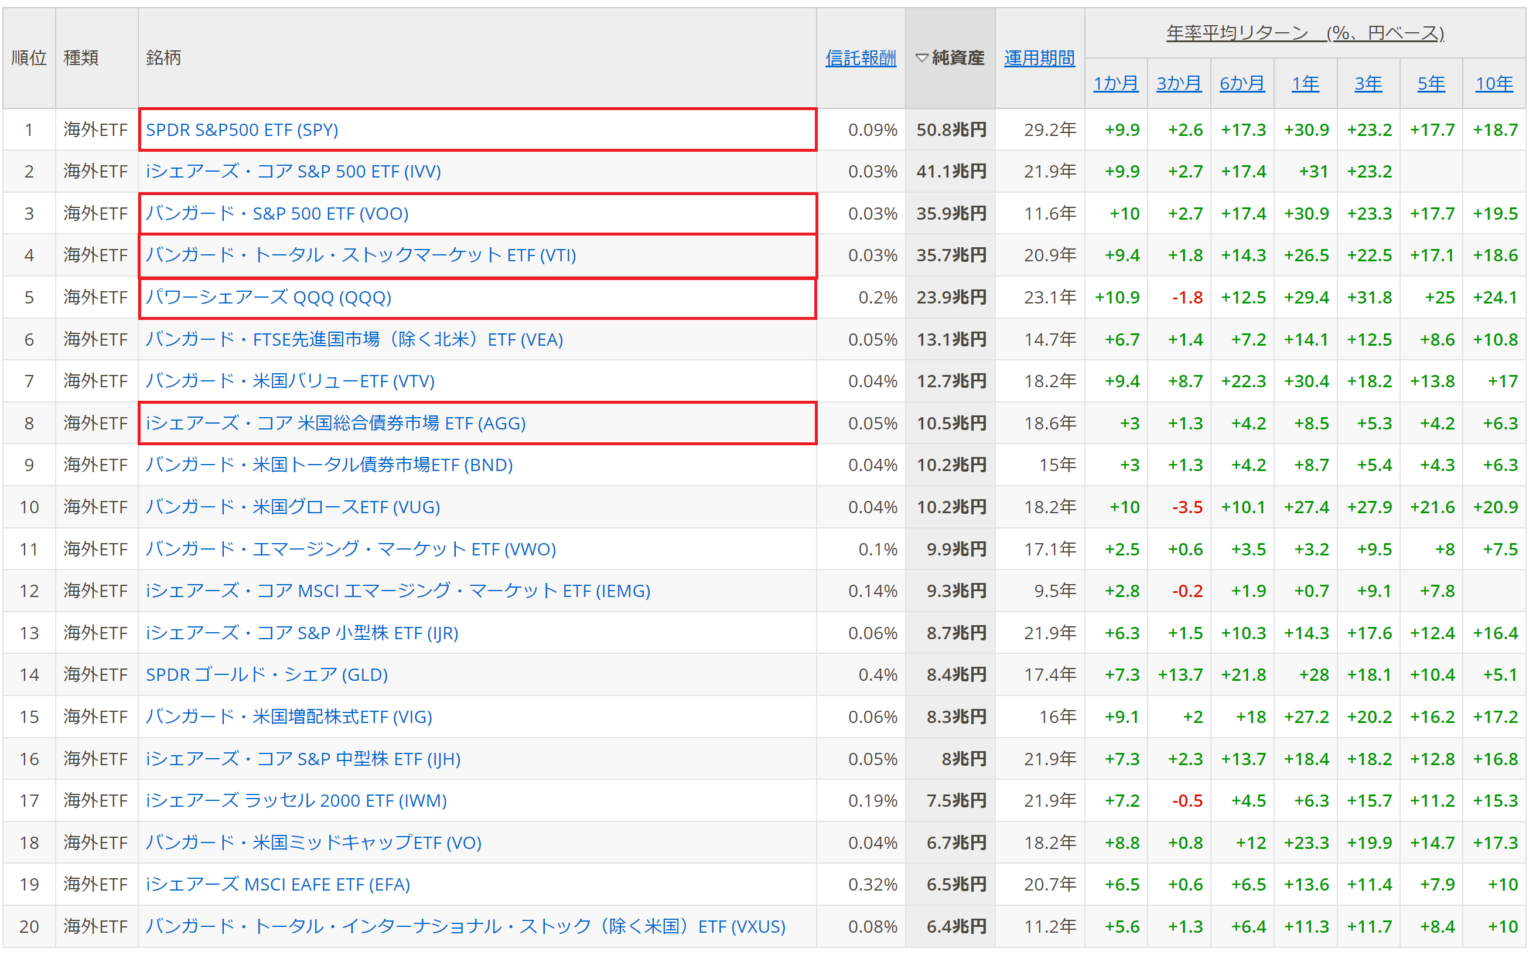Screen dimensions: 1536x955
Task: Open iシェアーズ・コア S&P 500 ETF (IVV)
Action: point(293,172)
